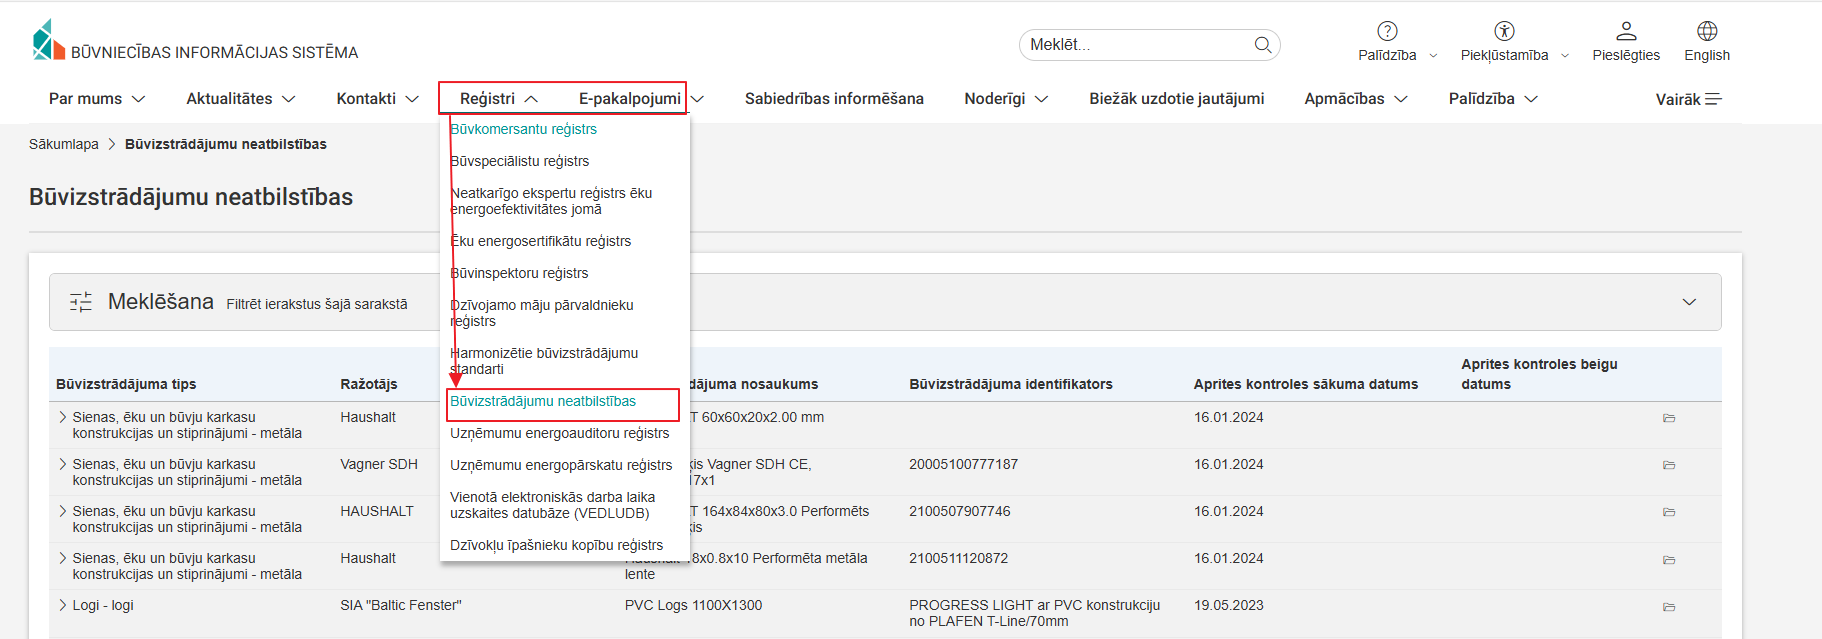The image size is (1822, 639).
Task: Expand the Noderīgi menu
Action: point(1006,98)
